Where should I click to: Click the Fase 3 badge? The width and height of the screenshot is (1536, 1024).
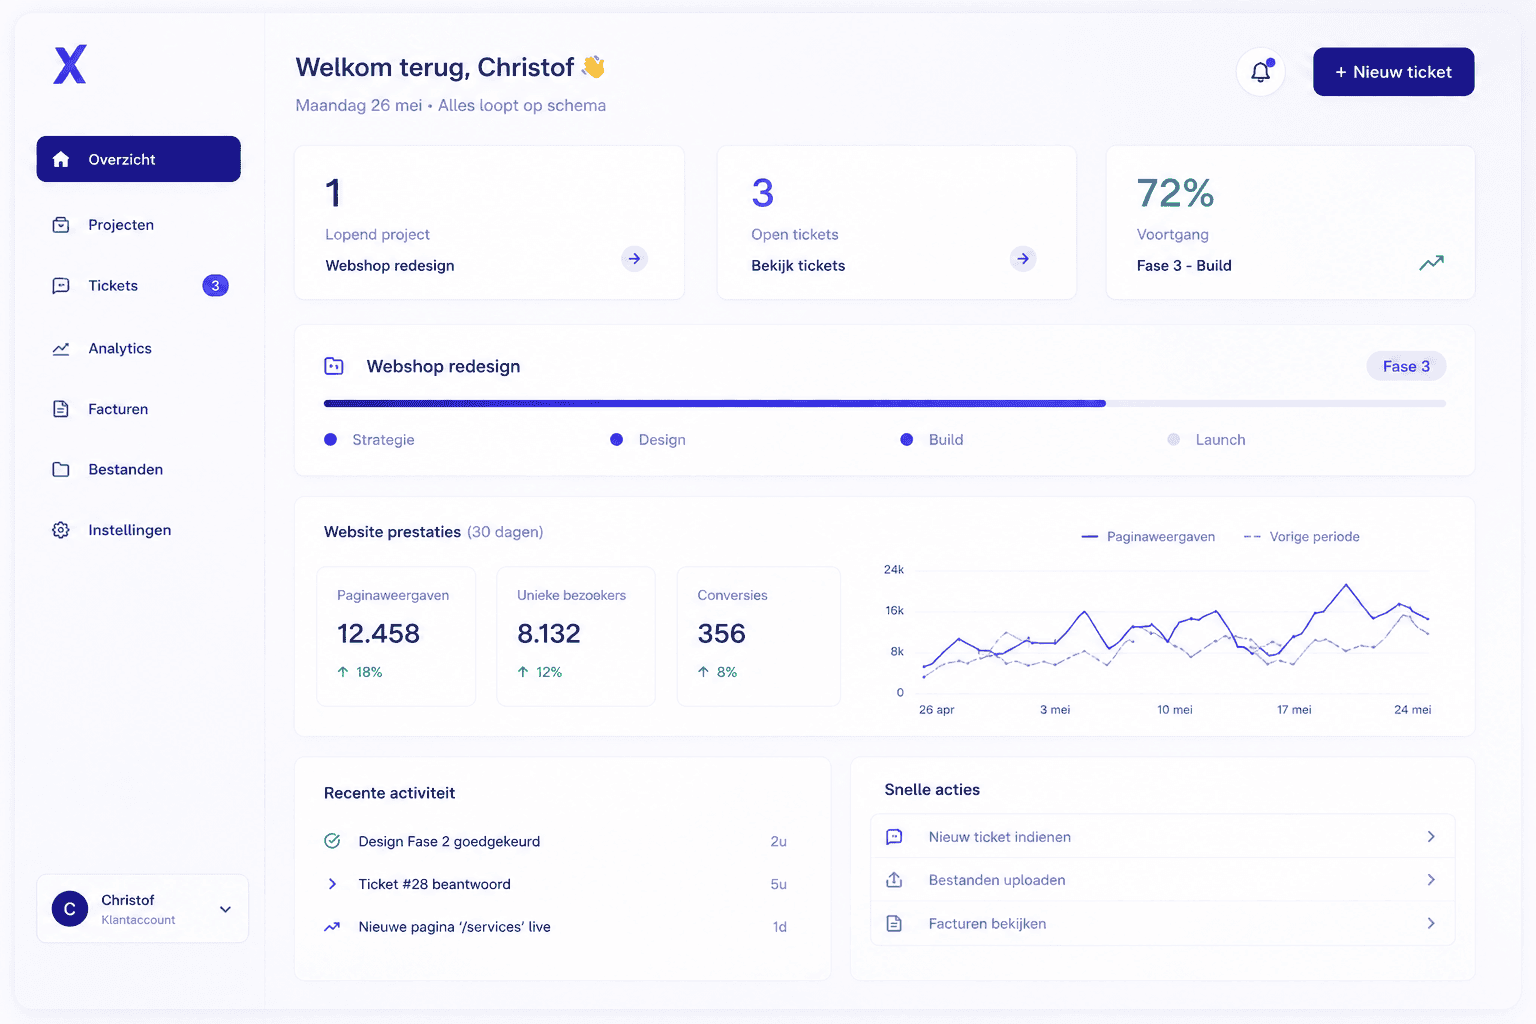coord(1406,367)
